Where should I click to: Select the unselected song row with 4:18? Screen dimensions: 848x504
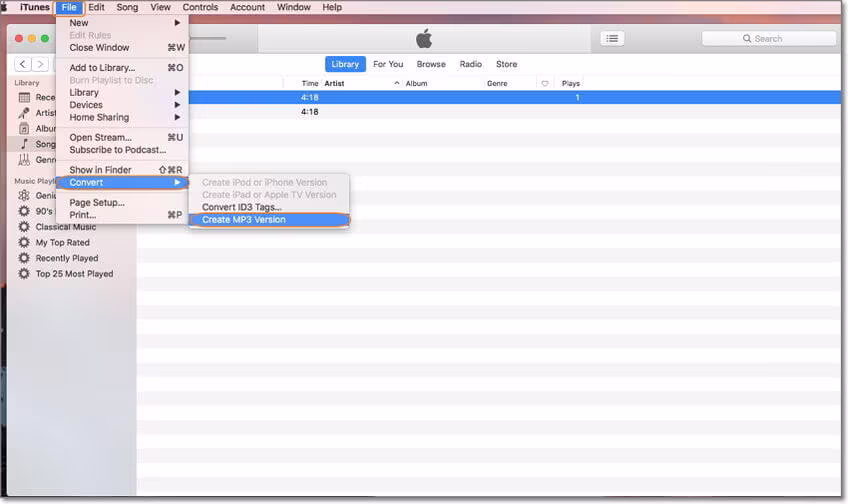click(x=488, y=112)
